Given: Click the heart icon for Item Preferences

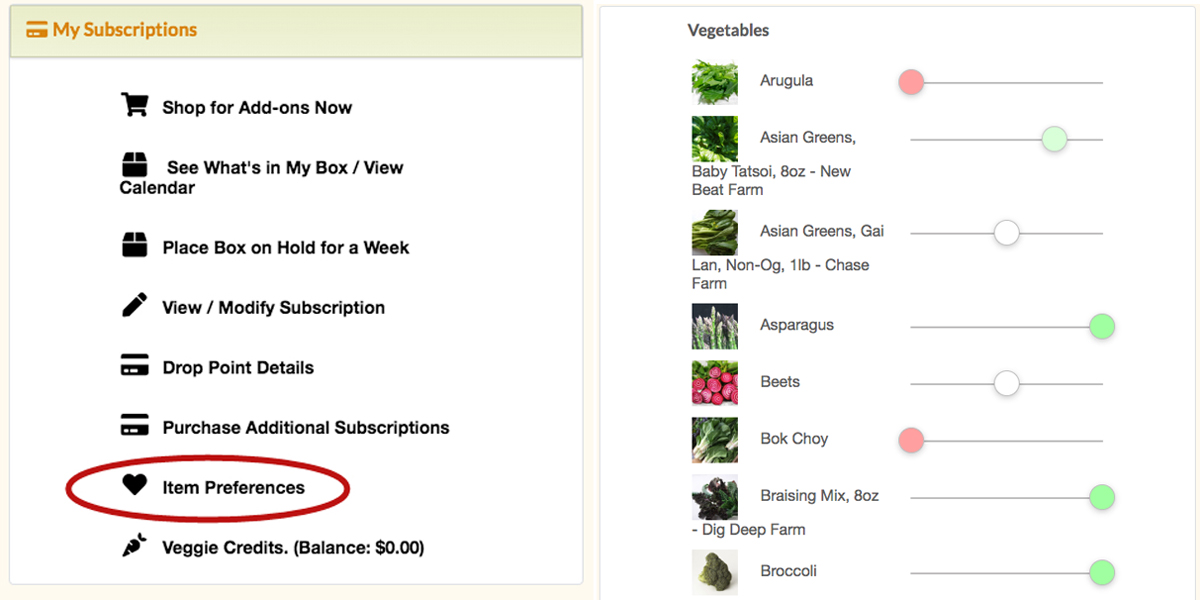Looking at the screenshot, I should pyautogui.click(x=134, y=485).
